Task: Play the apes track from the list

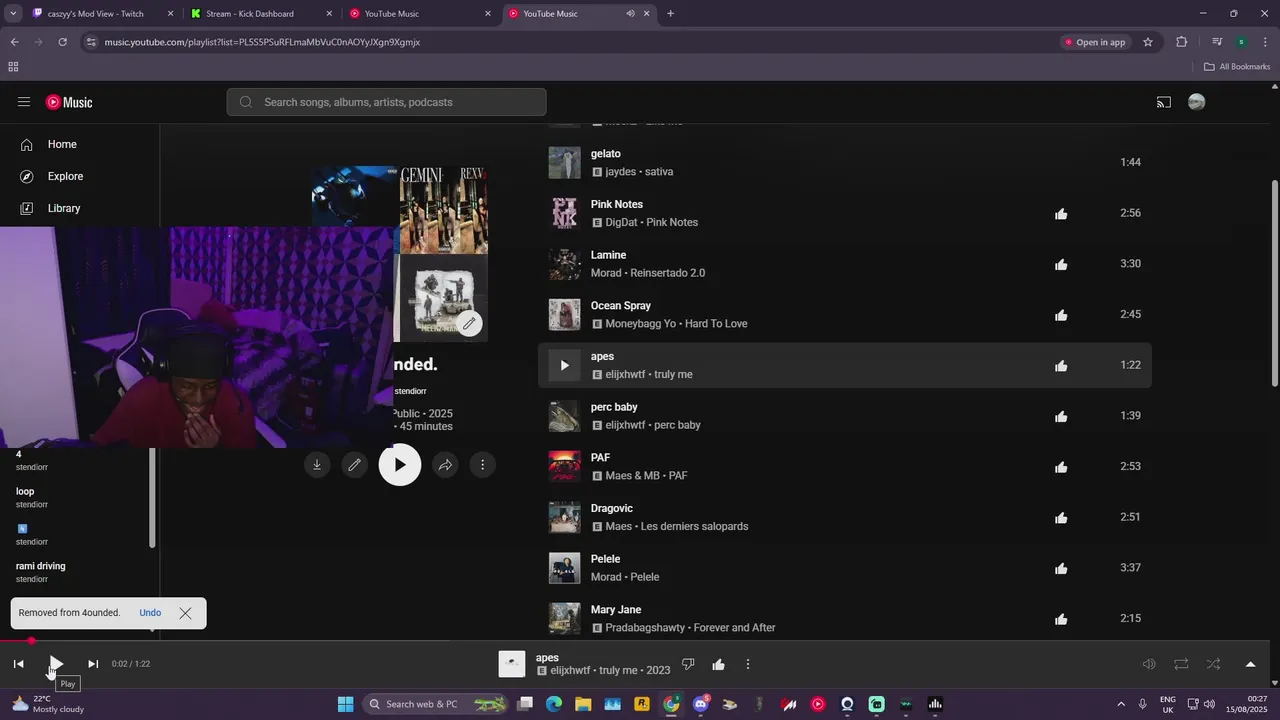Action: coord(564,365)
